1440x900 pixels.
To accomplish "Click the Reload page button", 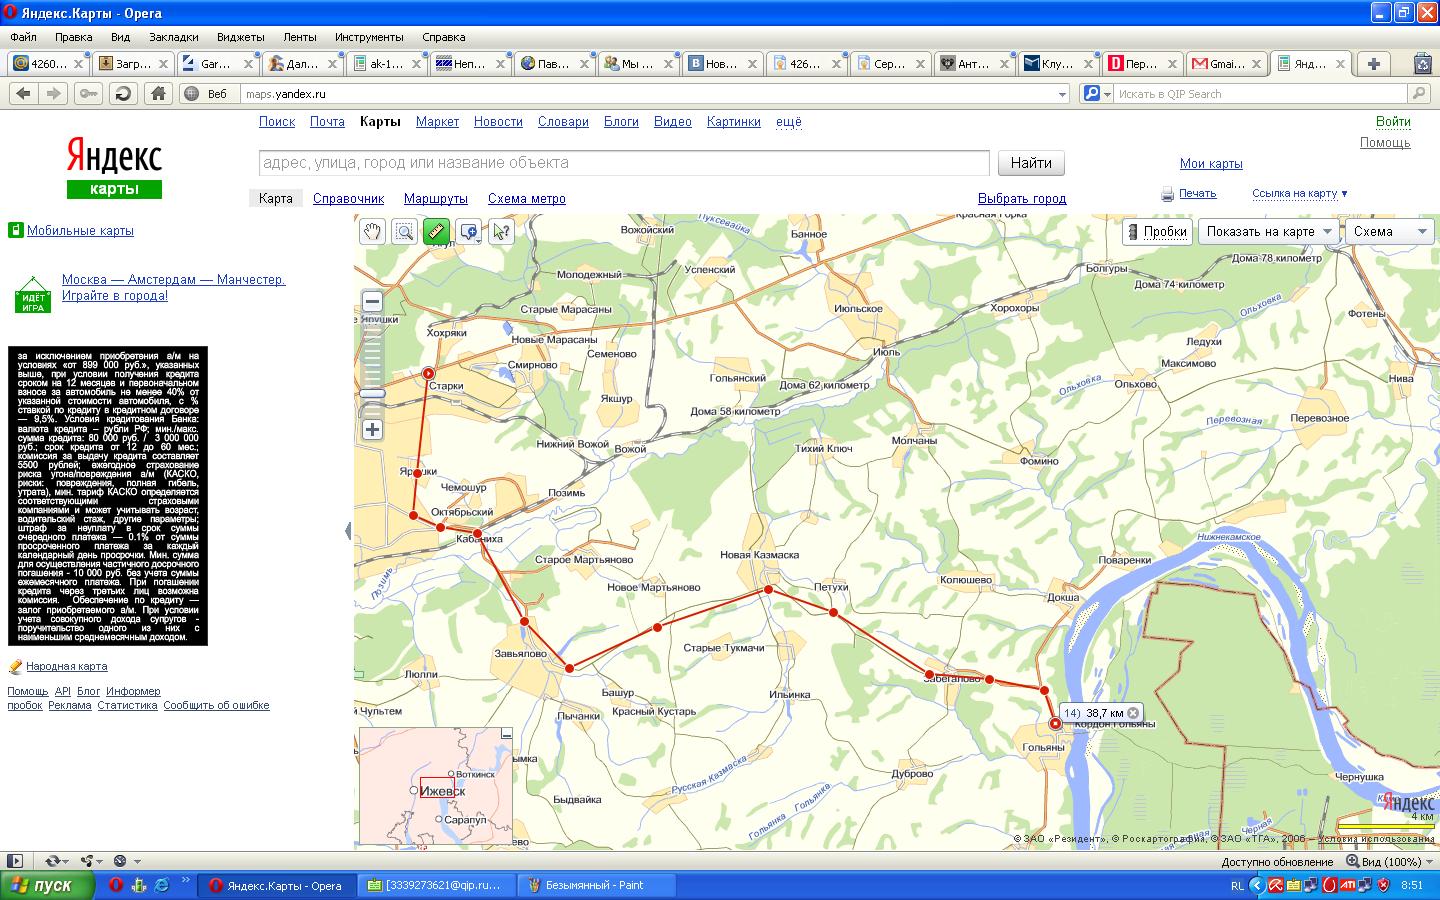I will (x=123, y=93).
